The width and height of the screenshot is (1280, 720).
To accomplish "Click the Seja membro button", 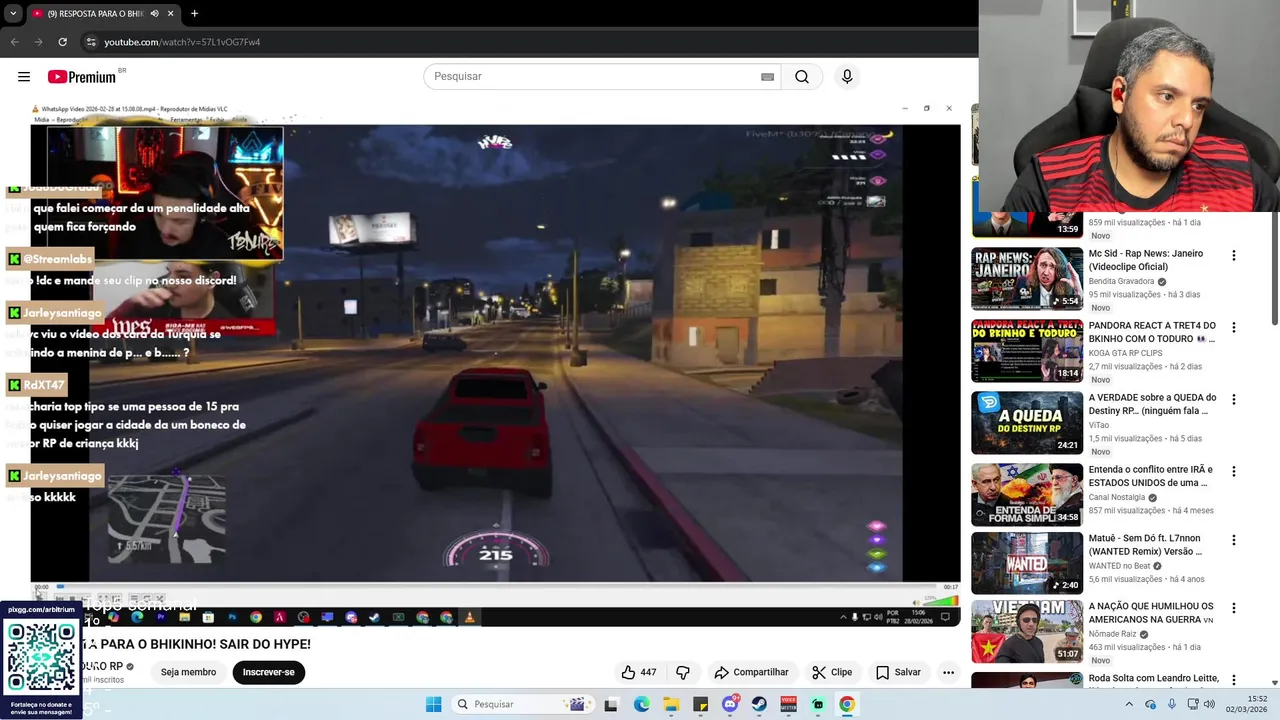I will click(x=188, y=672).
